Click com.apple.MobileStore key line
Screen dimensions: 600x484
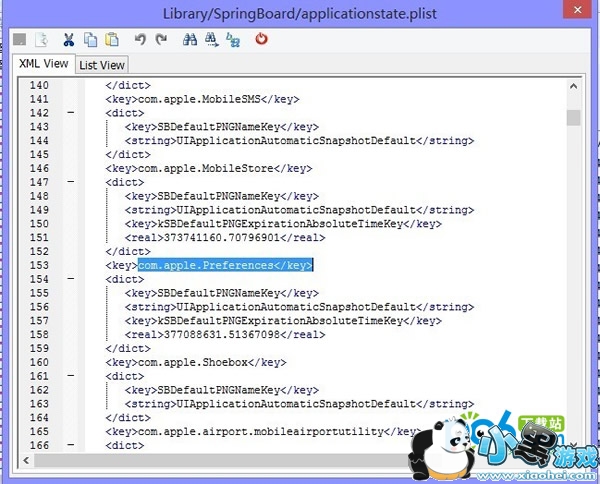pyautogui.click(x=209, y=168)
